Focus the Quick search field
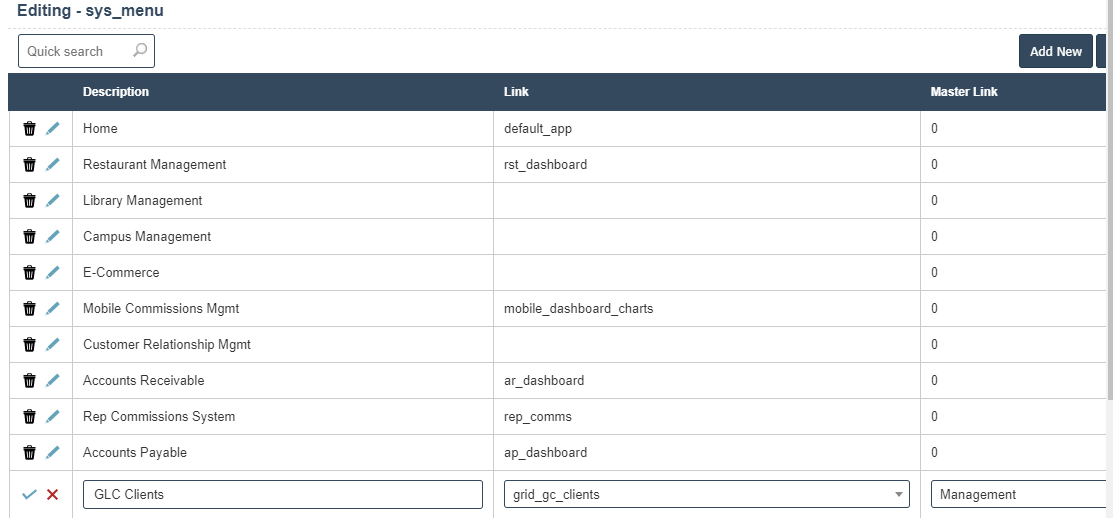The image size is (1113, 518). (76, 51)
